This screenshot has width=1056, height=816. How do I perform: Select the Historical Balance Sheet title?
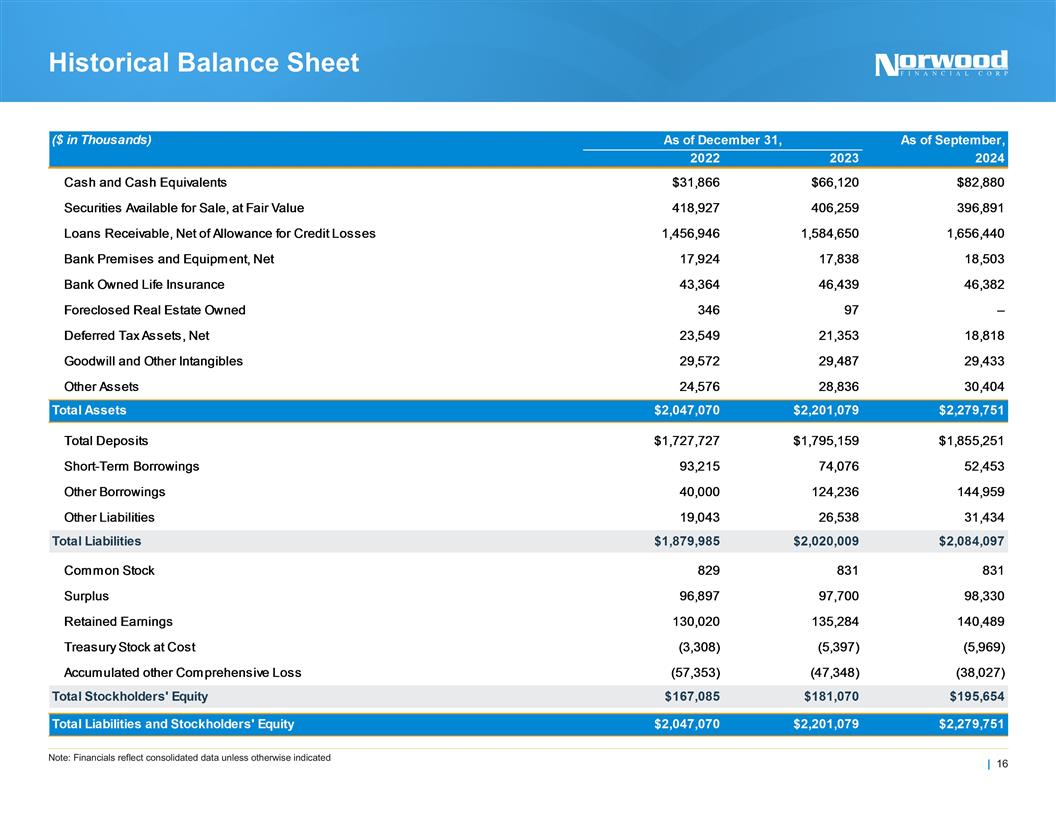[203, 63]
